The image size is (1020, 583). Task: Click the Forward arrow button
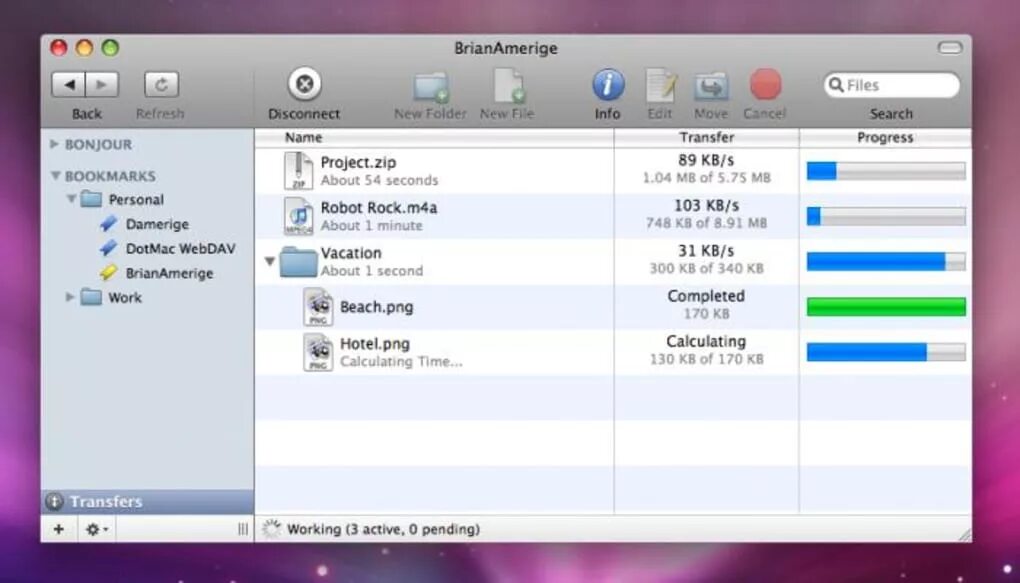[x=101, y=85]
